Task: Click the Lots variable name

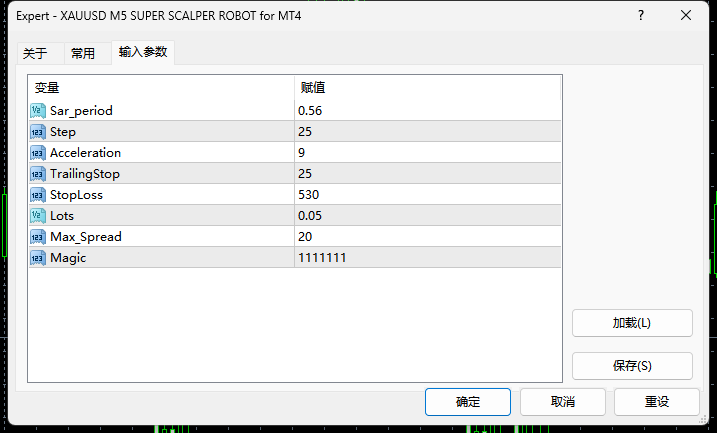Action: click(x=62, y=216)
